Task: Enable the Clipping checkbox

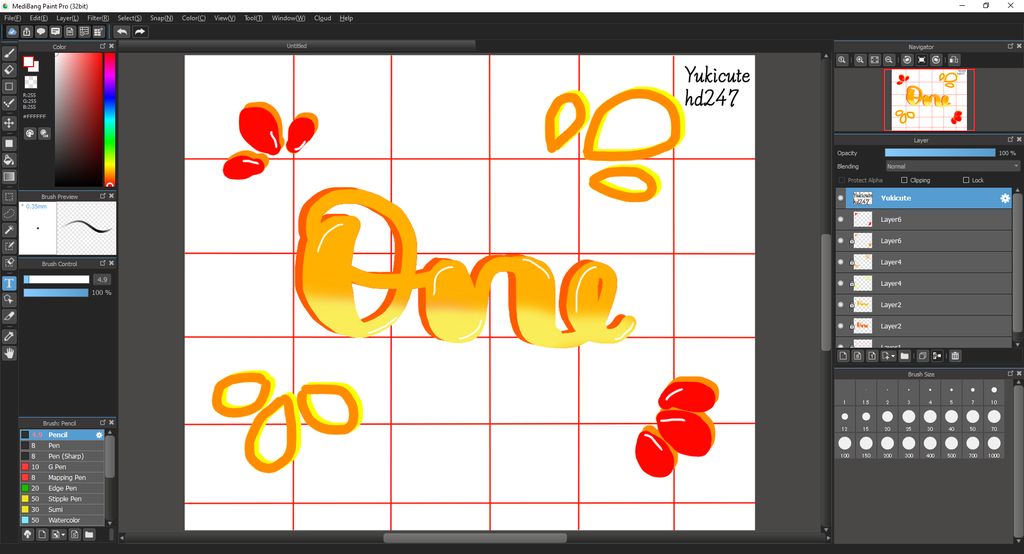Action: [904, 180]
